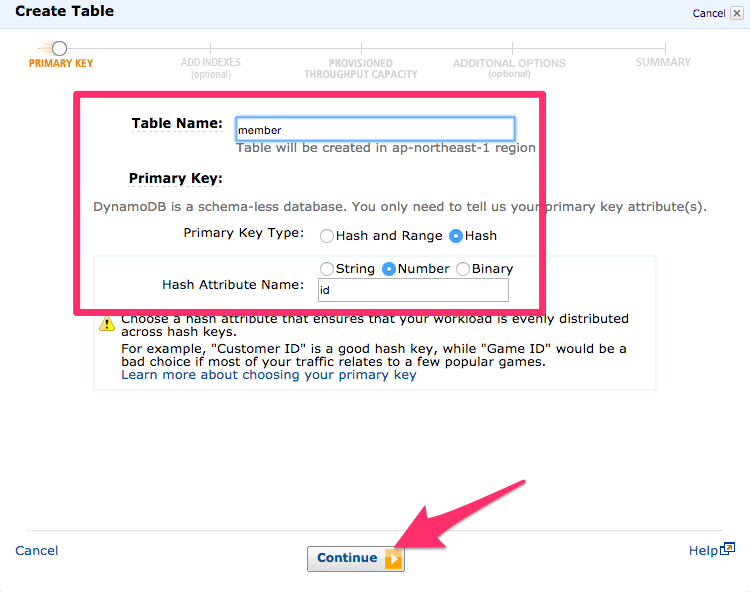Click the Primary Key step circle marker
The width and height of the screenshot is (750, 592).
[x=59, y=48]
